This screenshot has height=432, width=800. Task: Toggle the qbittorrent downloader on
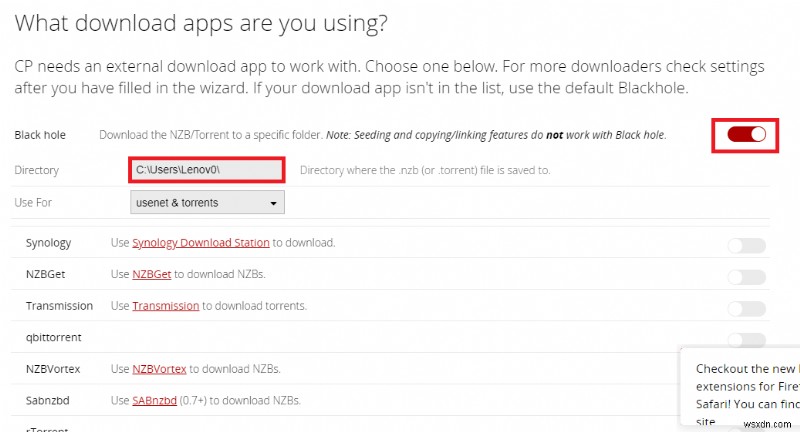click(x=746, y=339)
